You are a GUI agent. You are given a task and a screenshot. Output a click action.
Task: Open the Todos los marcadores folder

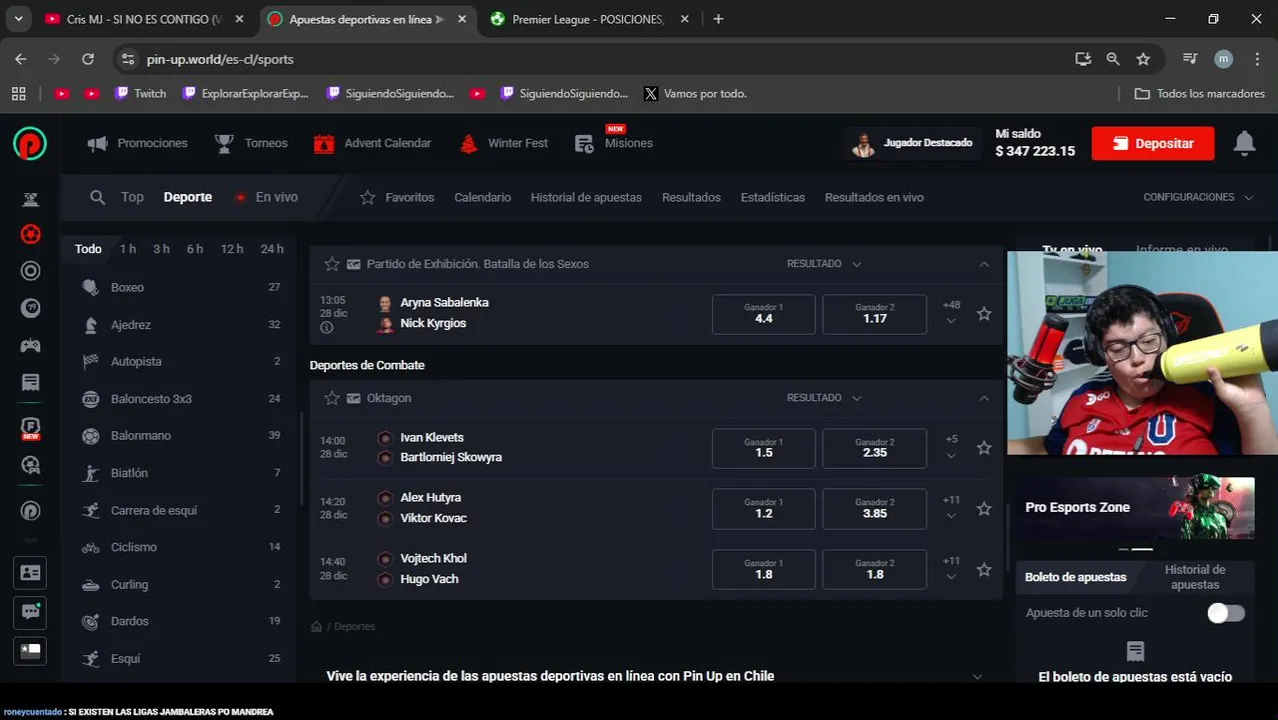point(1199,93)
